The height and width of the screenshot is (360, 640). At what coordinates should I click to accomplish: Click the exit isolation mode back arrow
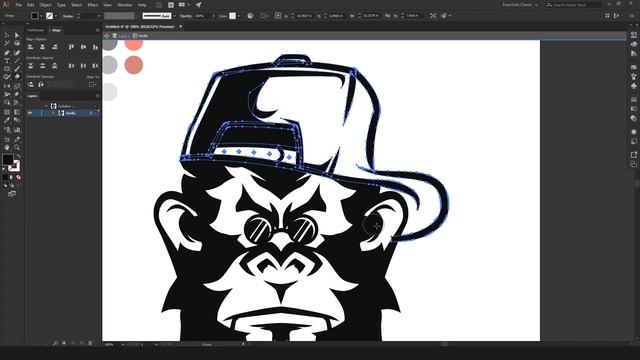coord(107,36)
